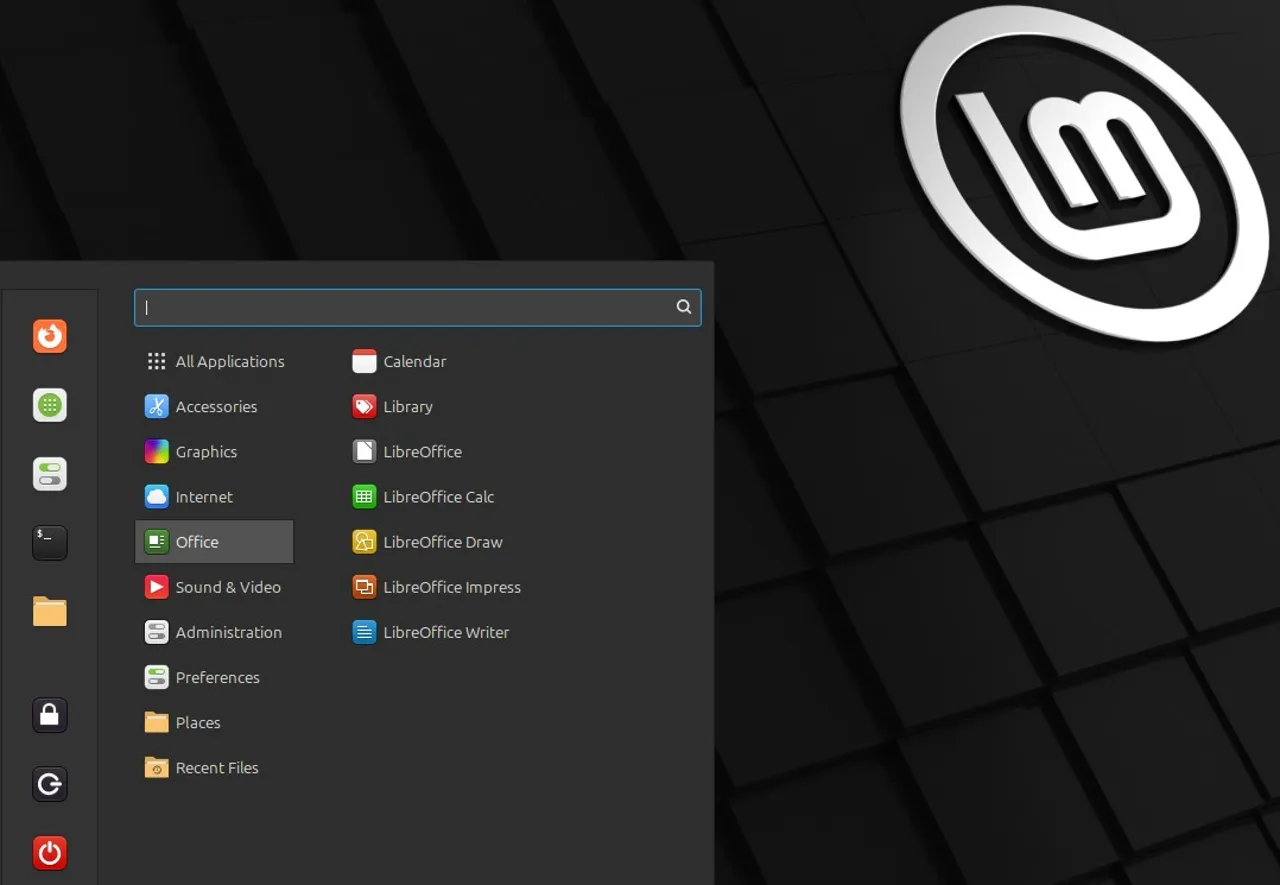Open the Administration category
Viewport: 1280px width, 885px height.
tap(214, 632)
